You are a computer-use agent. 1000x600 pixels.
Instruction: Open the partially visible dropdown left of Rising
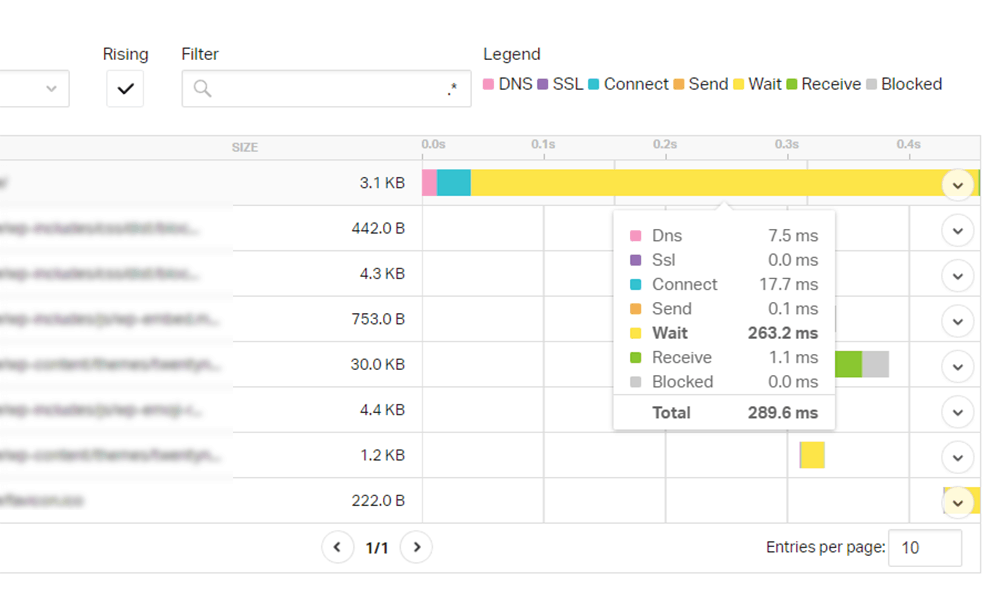coord(34,89)
